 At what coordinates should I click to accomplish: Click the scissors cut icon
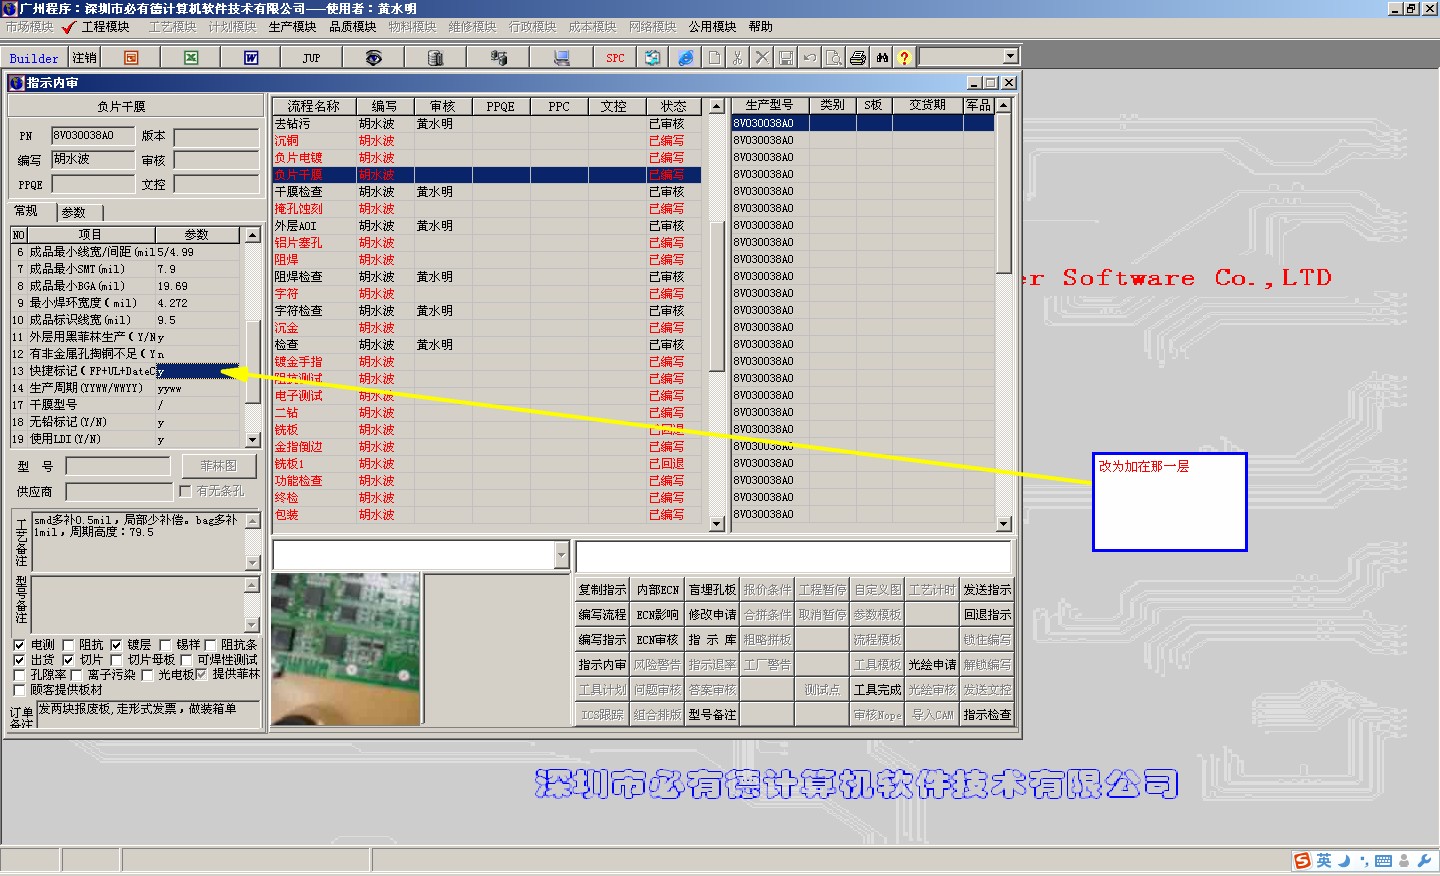click(738, 58)
